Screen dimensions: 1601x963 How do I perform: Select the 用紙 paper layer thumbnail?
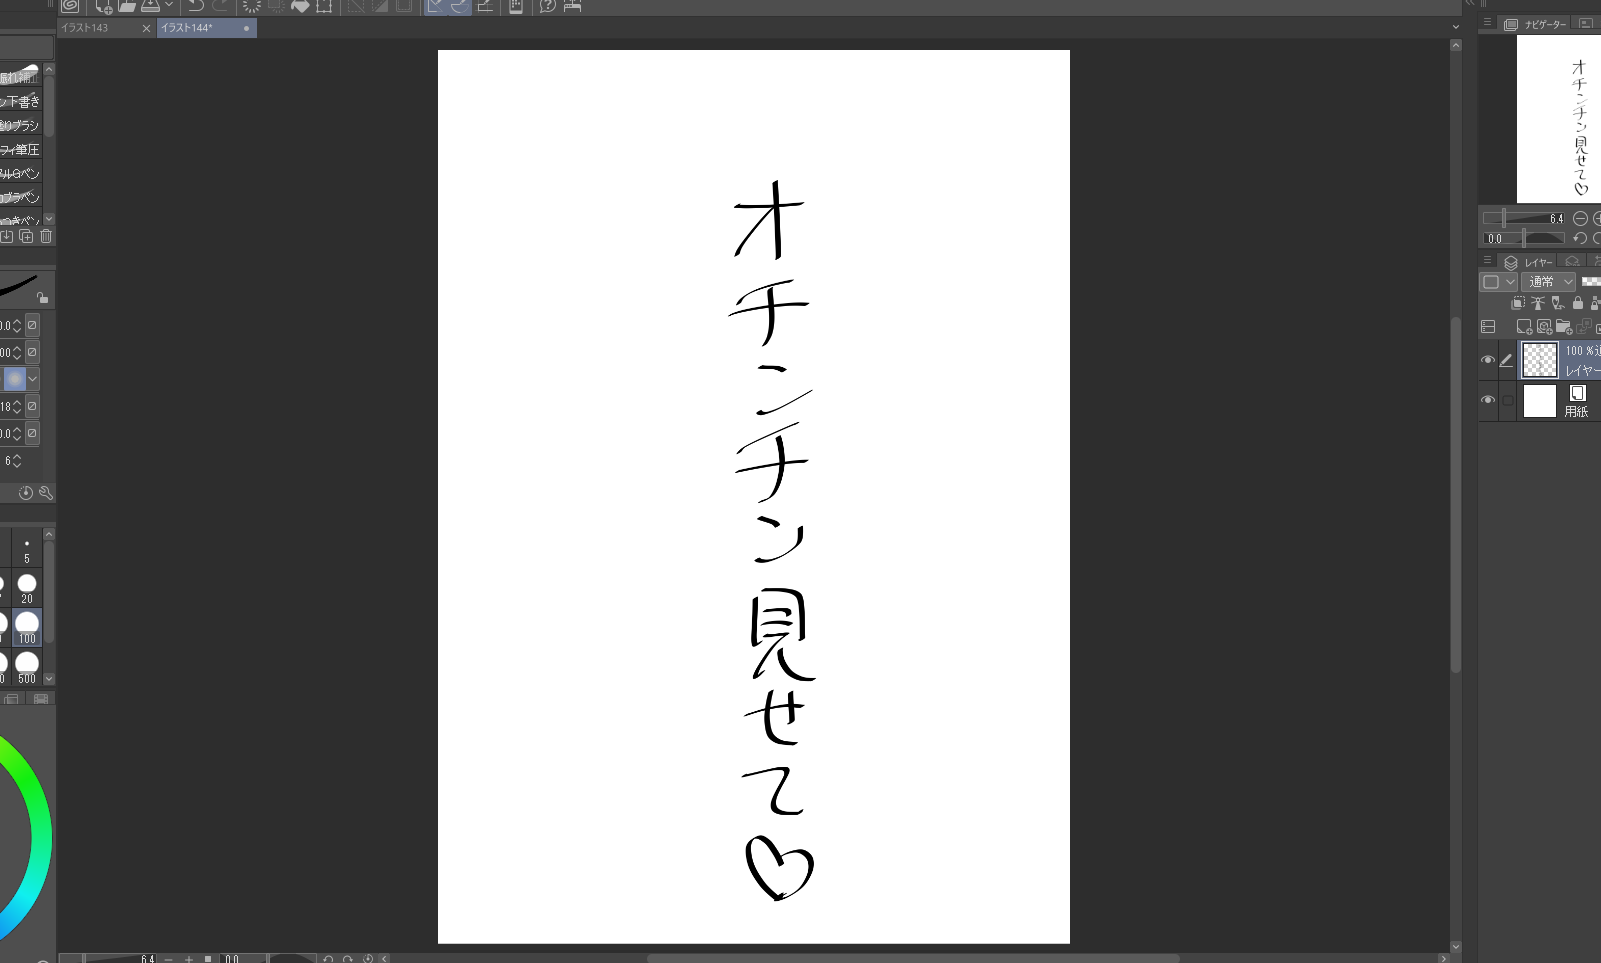[x=1540, y=401]
